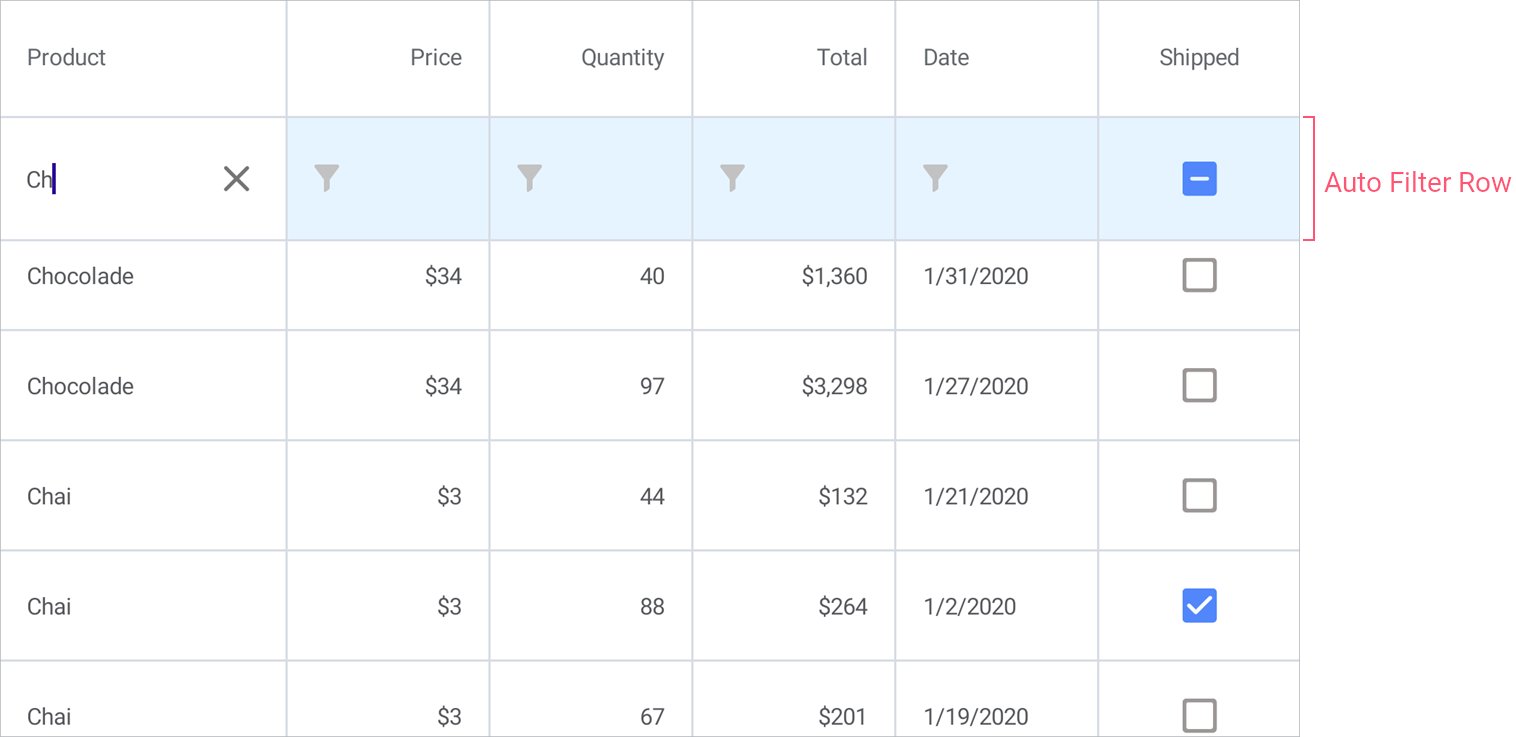Click the Quantity column filter funnel icon

pos(530,178)
